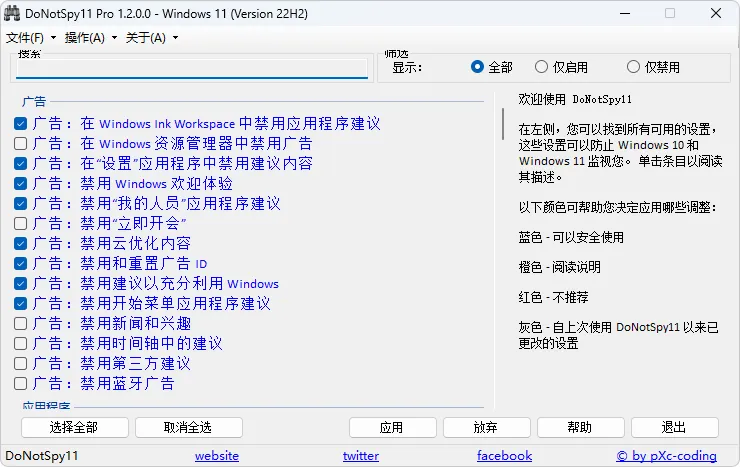Uncheck 禁用云优化内容 checkbox
Viewport: 740px width, 467px height.
(20, 243)
